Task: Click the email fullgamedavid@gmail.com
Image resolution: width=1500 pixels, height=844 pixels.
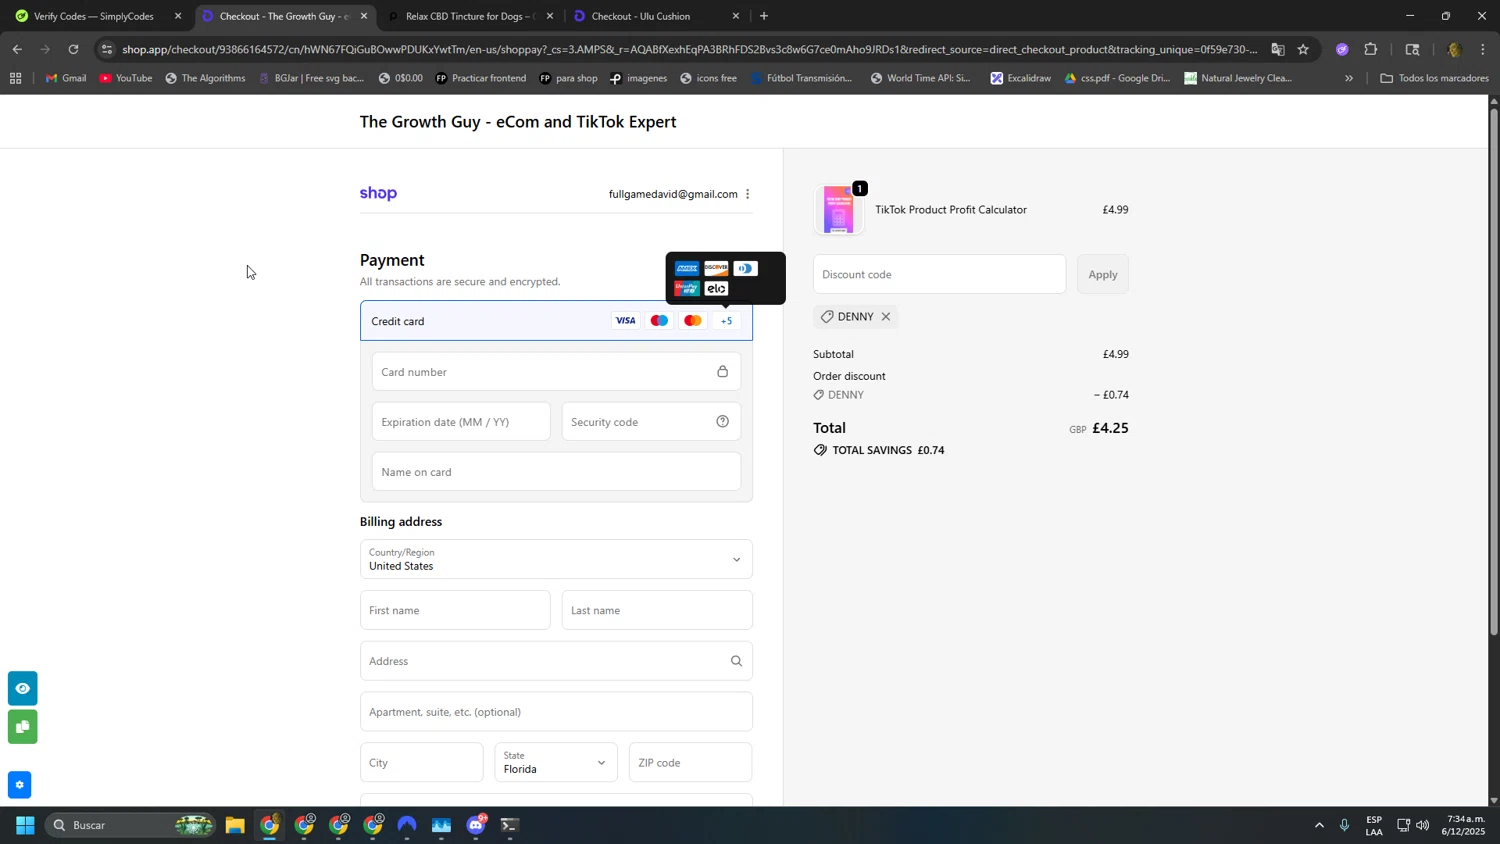Action: pyautogui.click(x=673, y=194)
